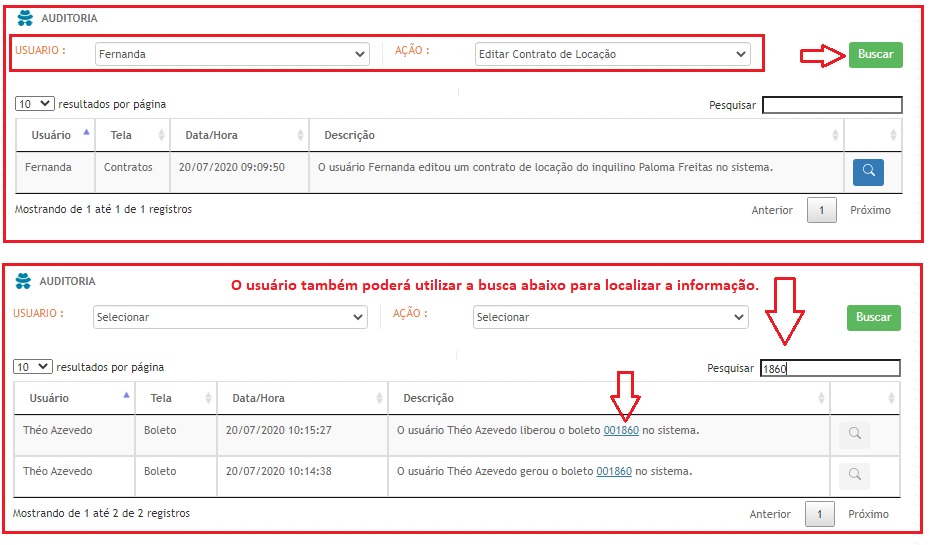Viewport: 932px width, 545px height.
Task: Sort by Descrição column in top table
Action: (575, 135)
